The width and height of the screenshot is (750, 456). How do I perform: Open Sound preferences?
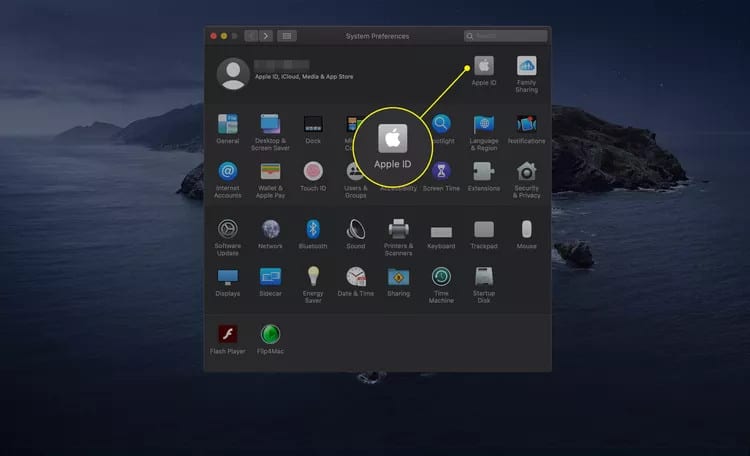[x=355, y=229]
